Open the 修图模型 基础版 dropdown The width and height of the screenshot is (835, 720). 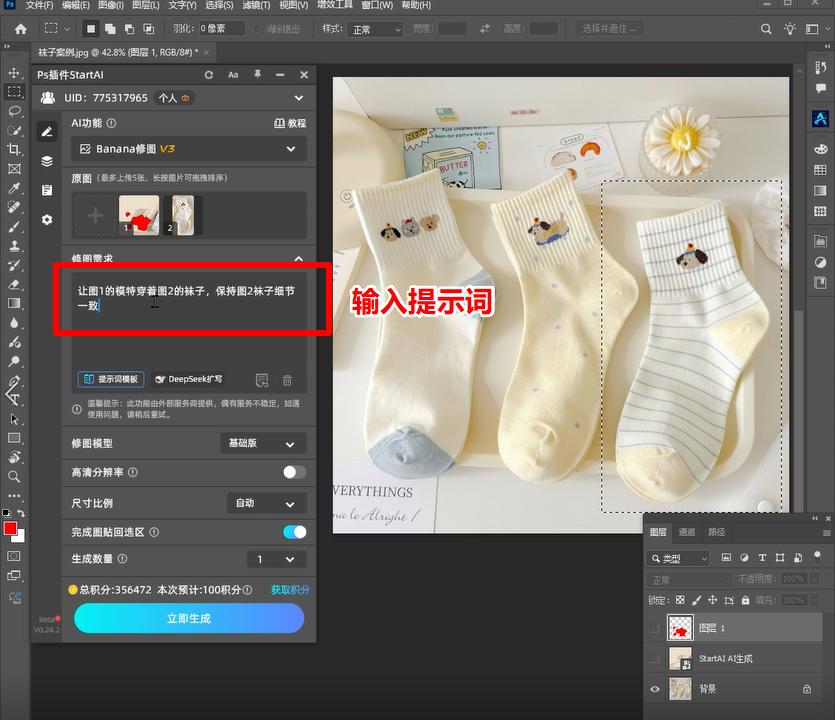click(x=264, y=443)
